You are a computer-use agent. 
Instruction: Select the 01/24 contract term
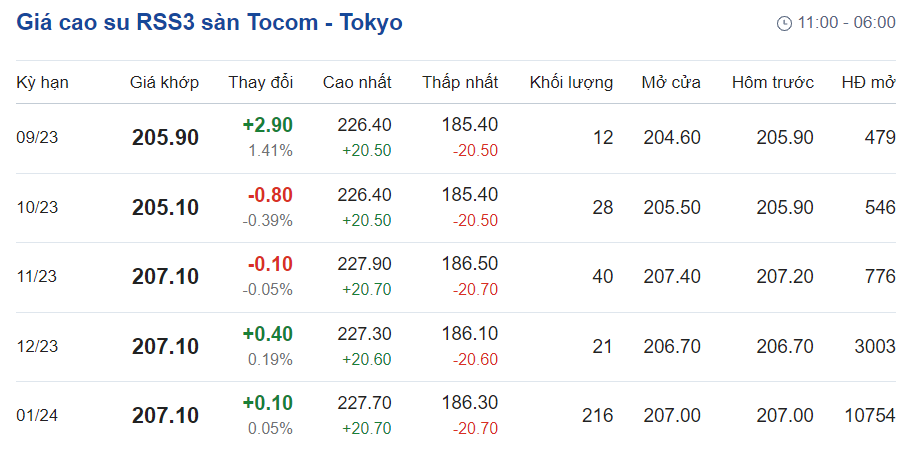tap(38, 415)
